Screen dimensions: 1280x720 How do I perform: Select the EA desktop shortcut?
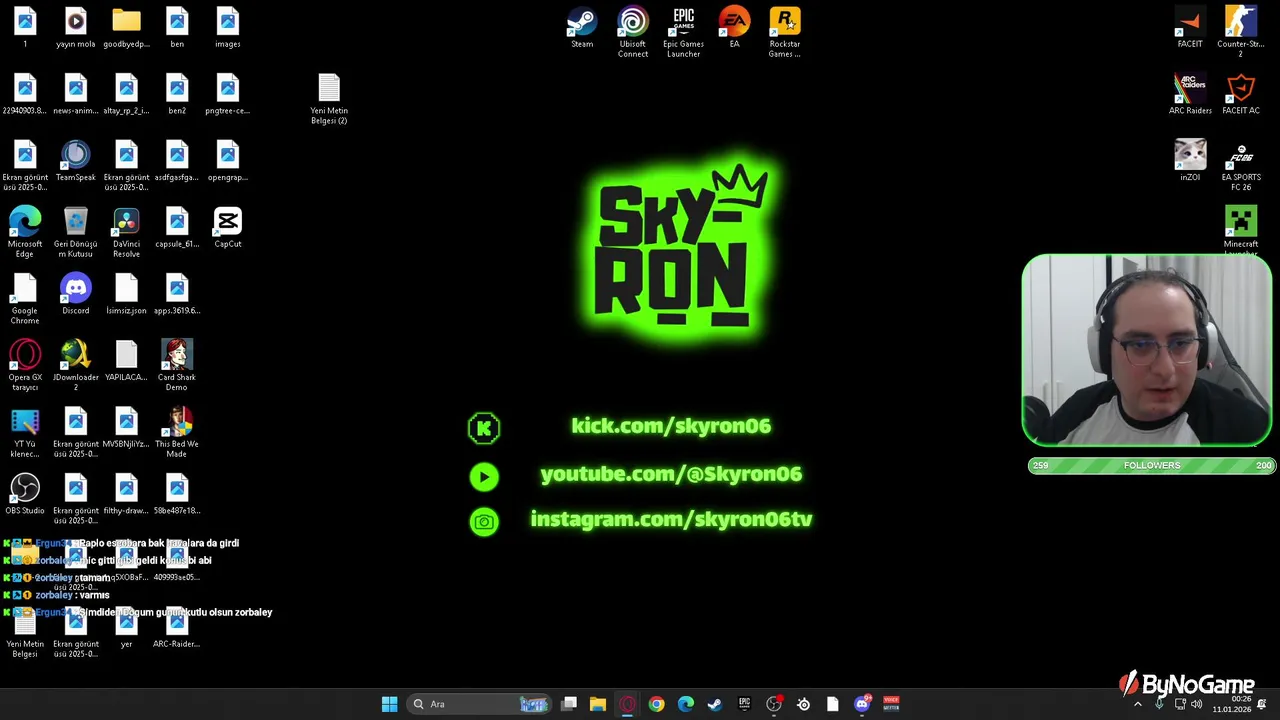734,28
